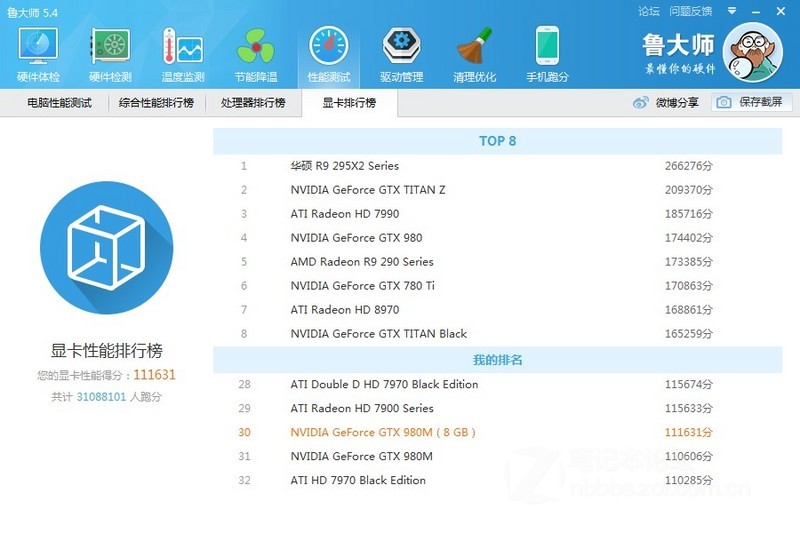
Task: Click the 168861分 score value
Action: coord(688,310)
